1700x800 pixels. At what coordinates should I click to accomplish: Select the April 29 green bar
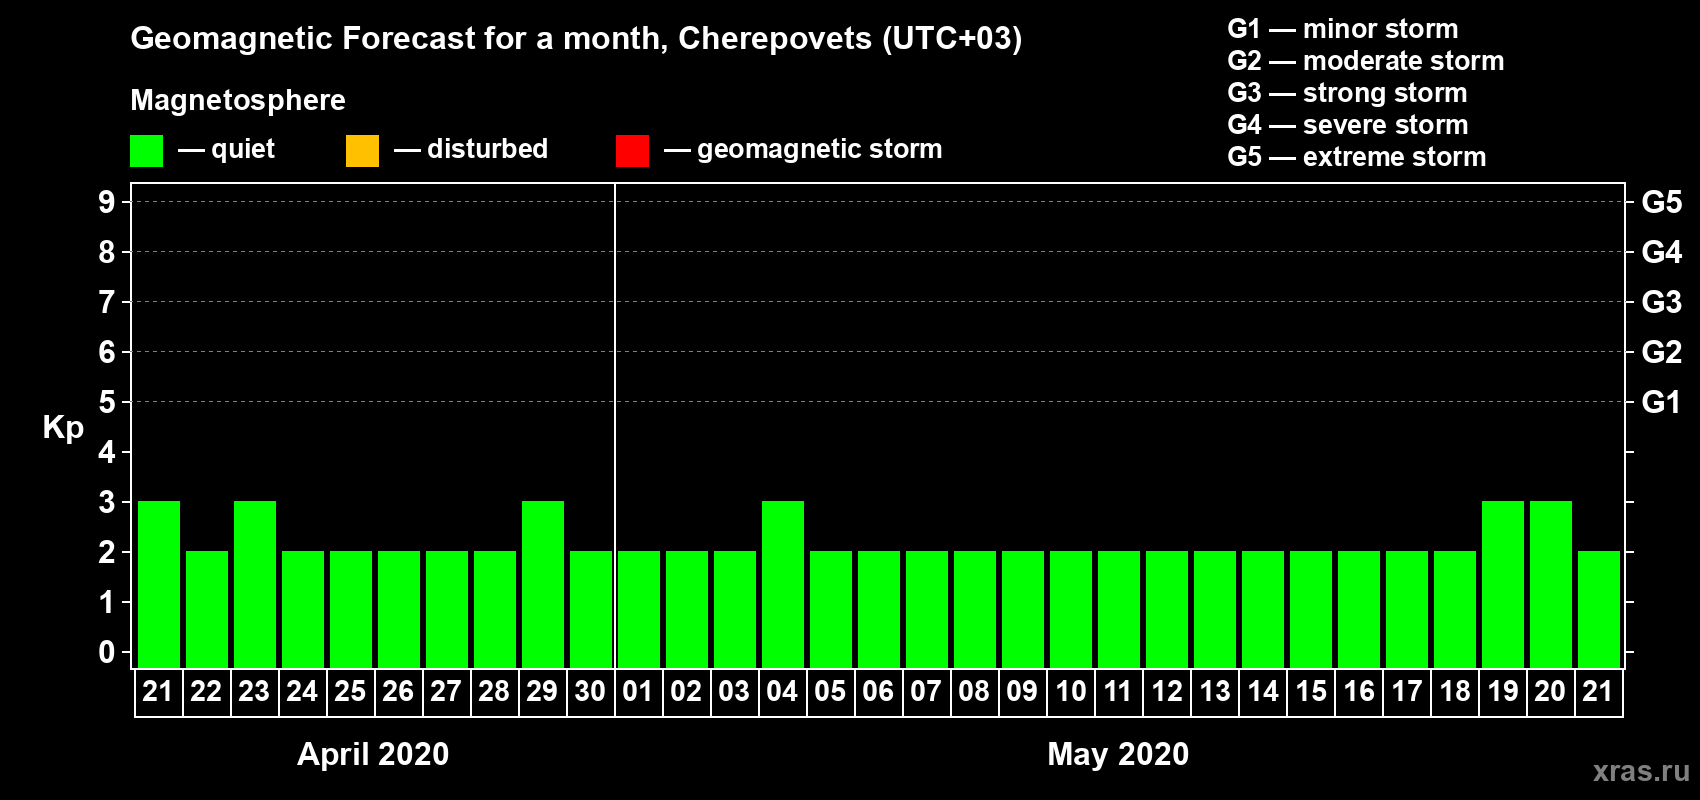[543, 584]
